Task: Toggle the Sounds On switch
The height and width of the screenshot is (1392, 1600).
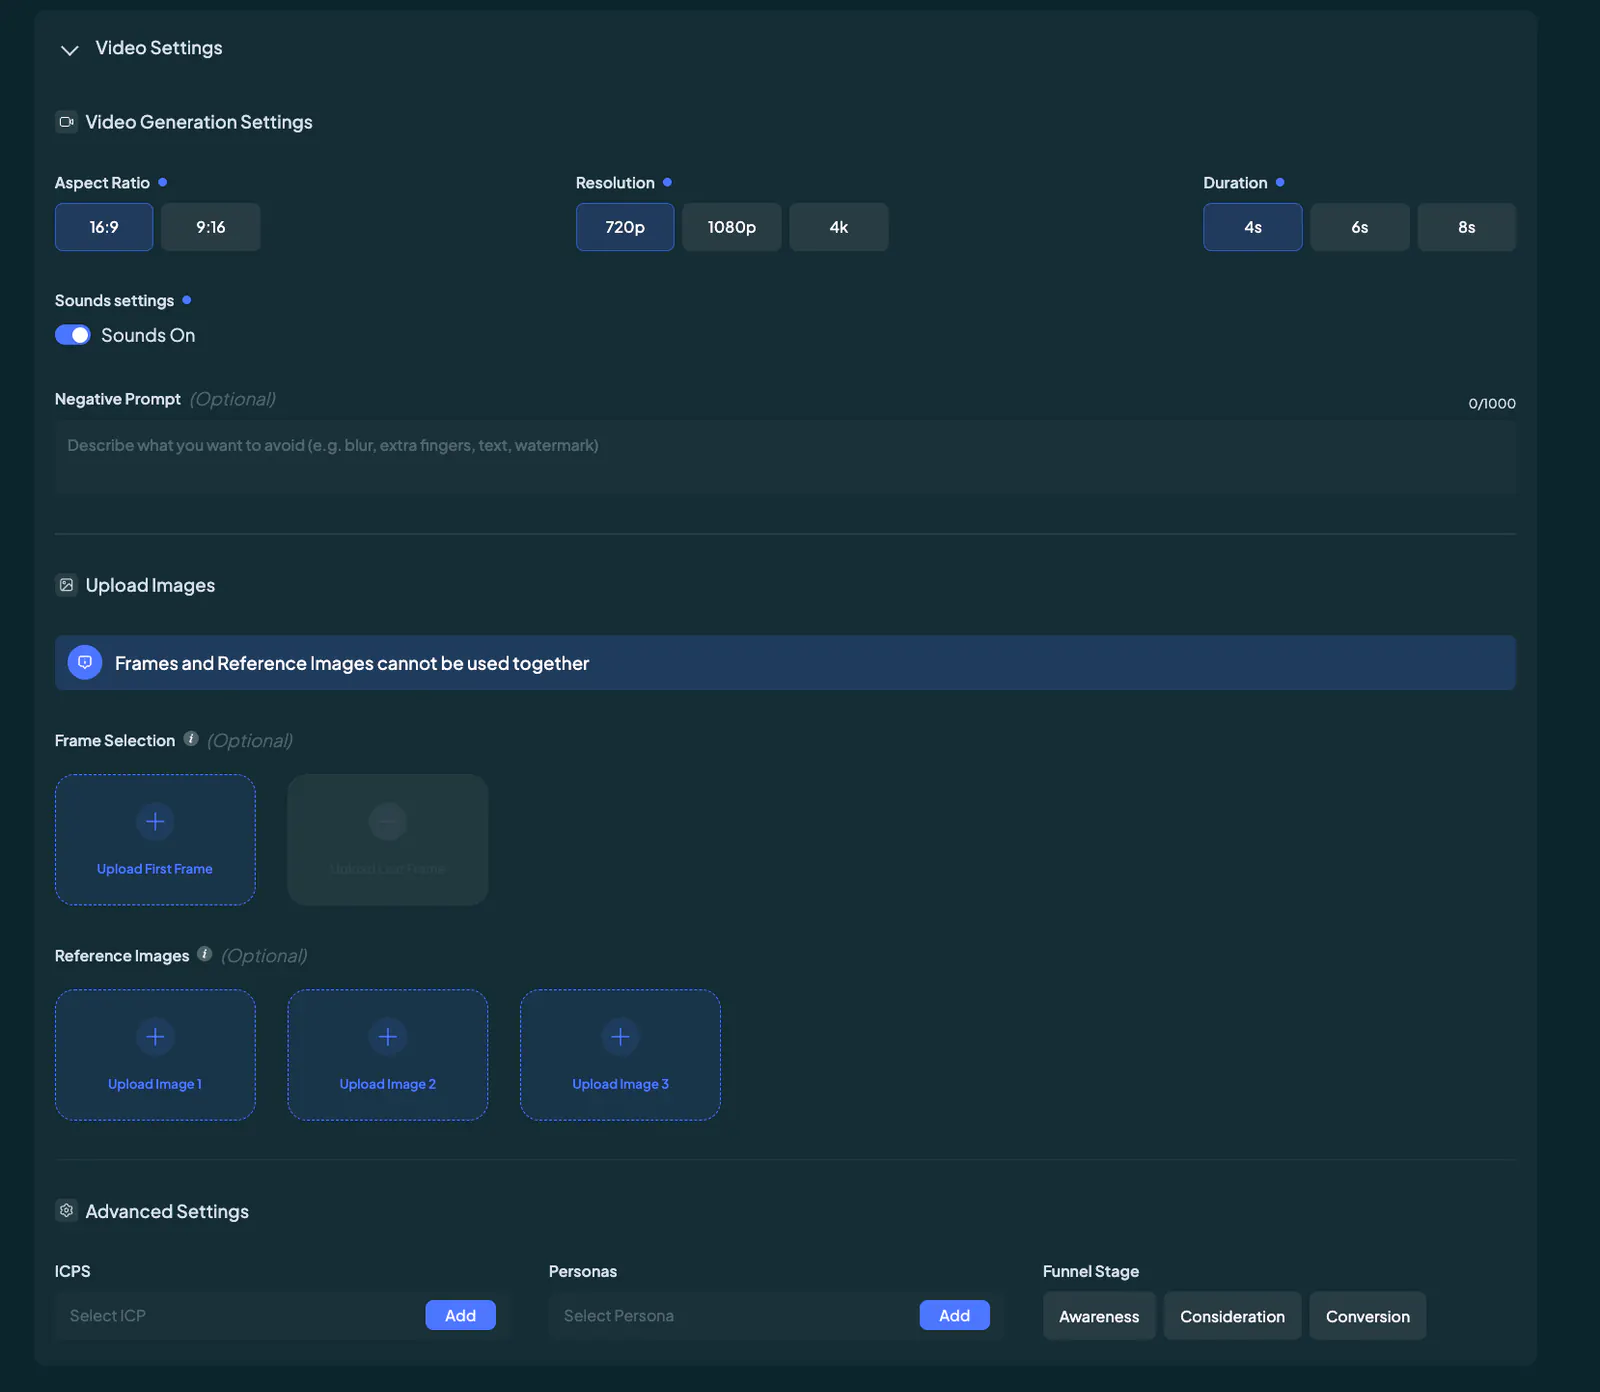Action: pos(73,335)
